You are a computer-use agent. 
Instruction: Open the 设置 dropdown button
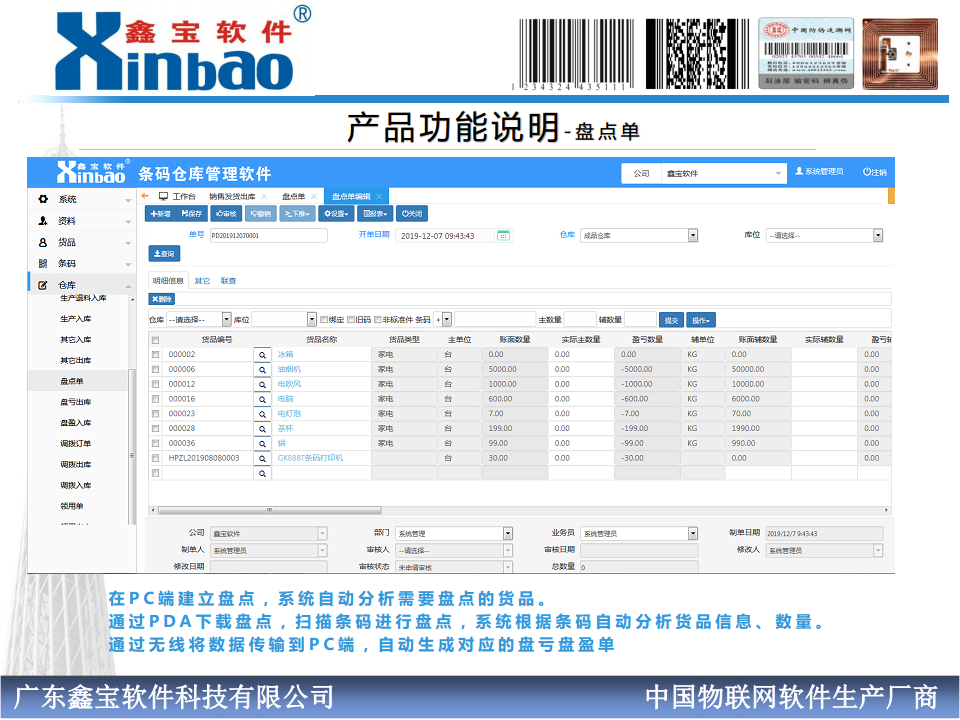(336, 214)
